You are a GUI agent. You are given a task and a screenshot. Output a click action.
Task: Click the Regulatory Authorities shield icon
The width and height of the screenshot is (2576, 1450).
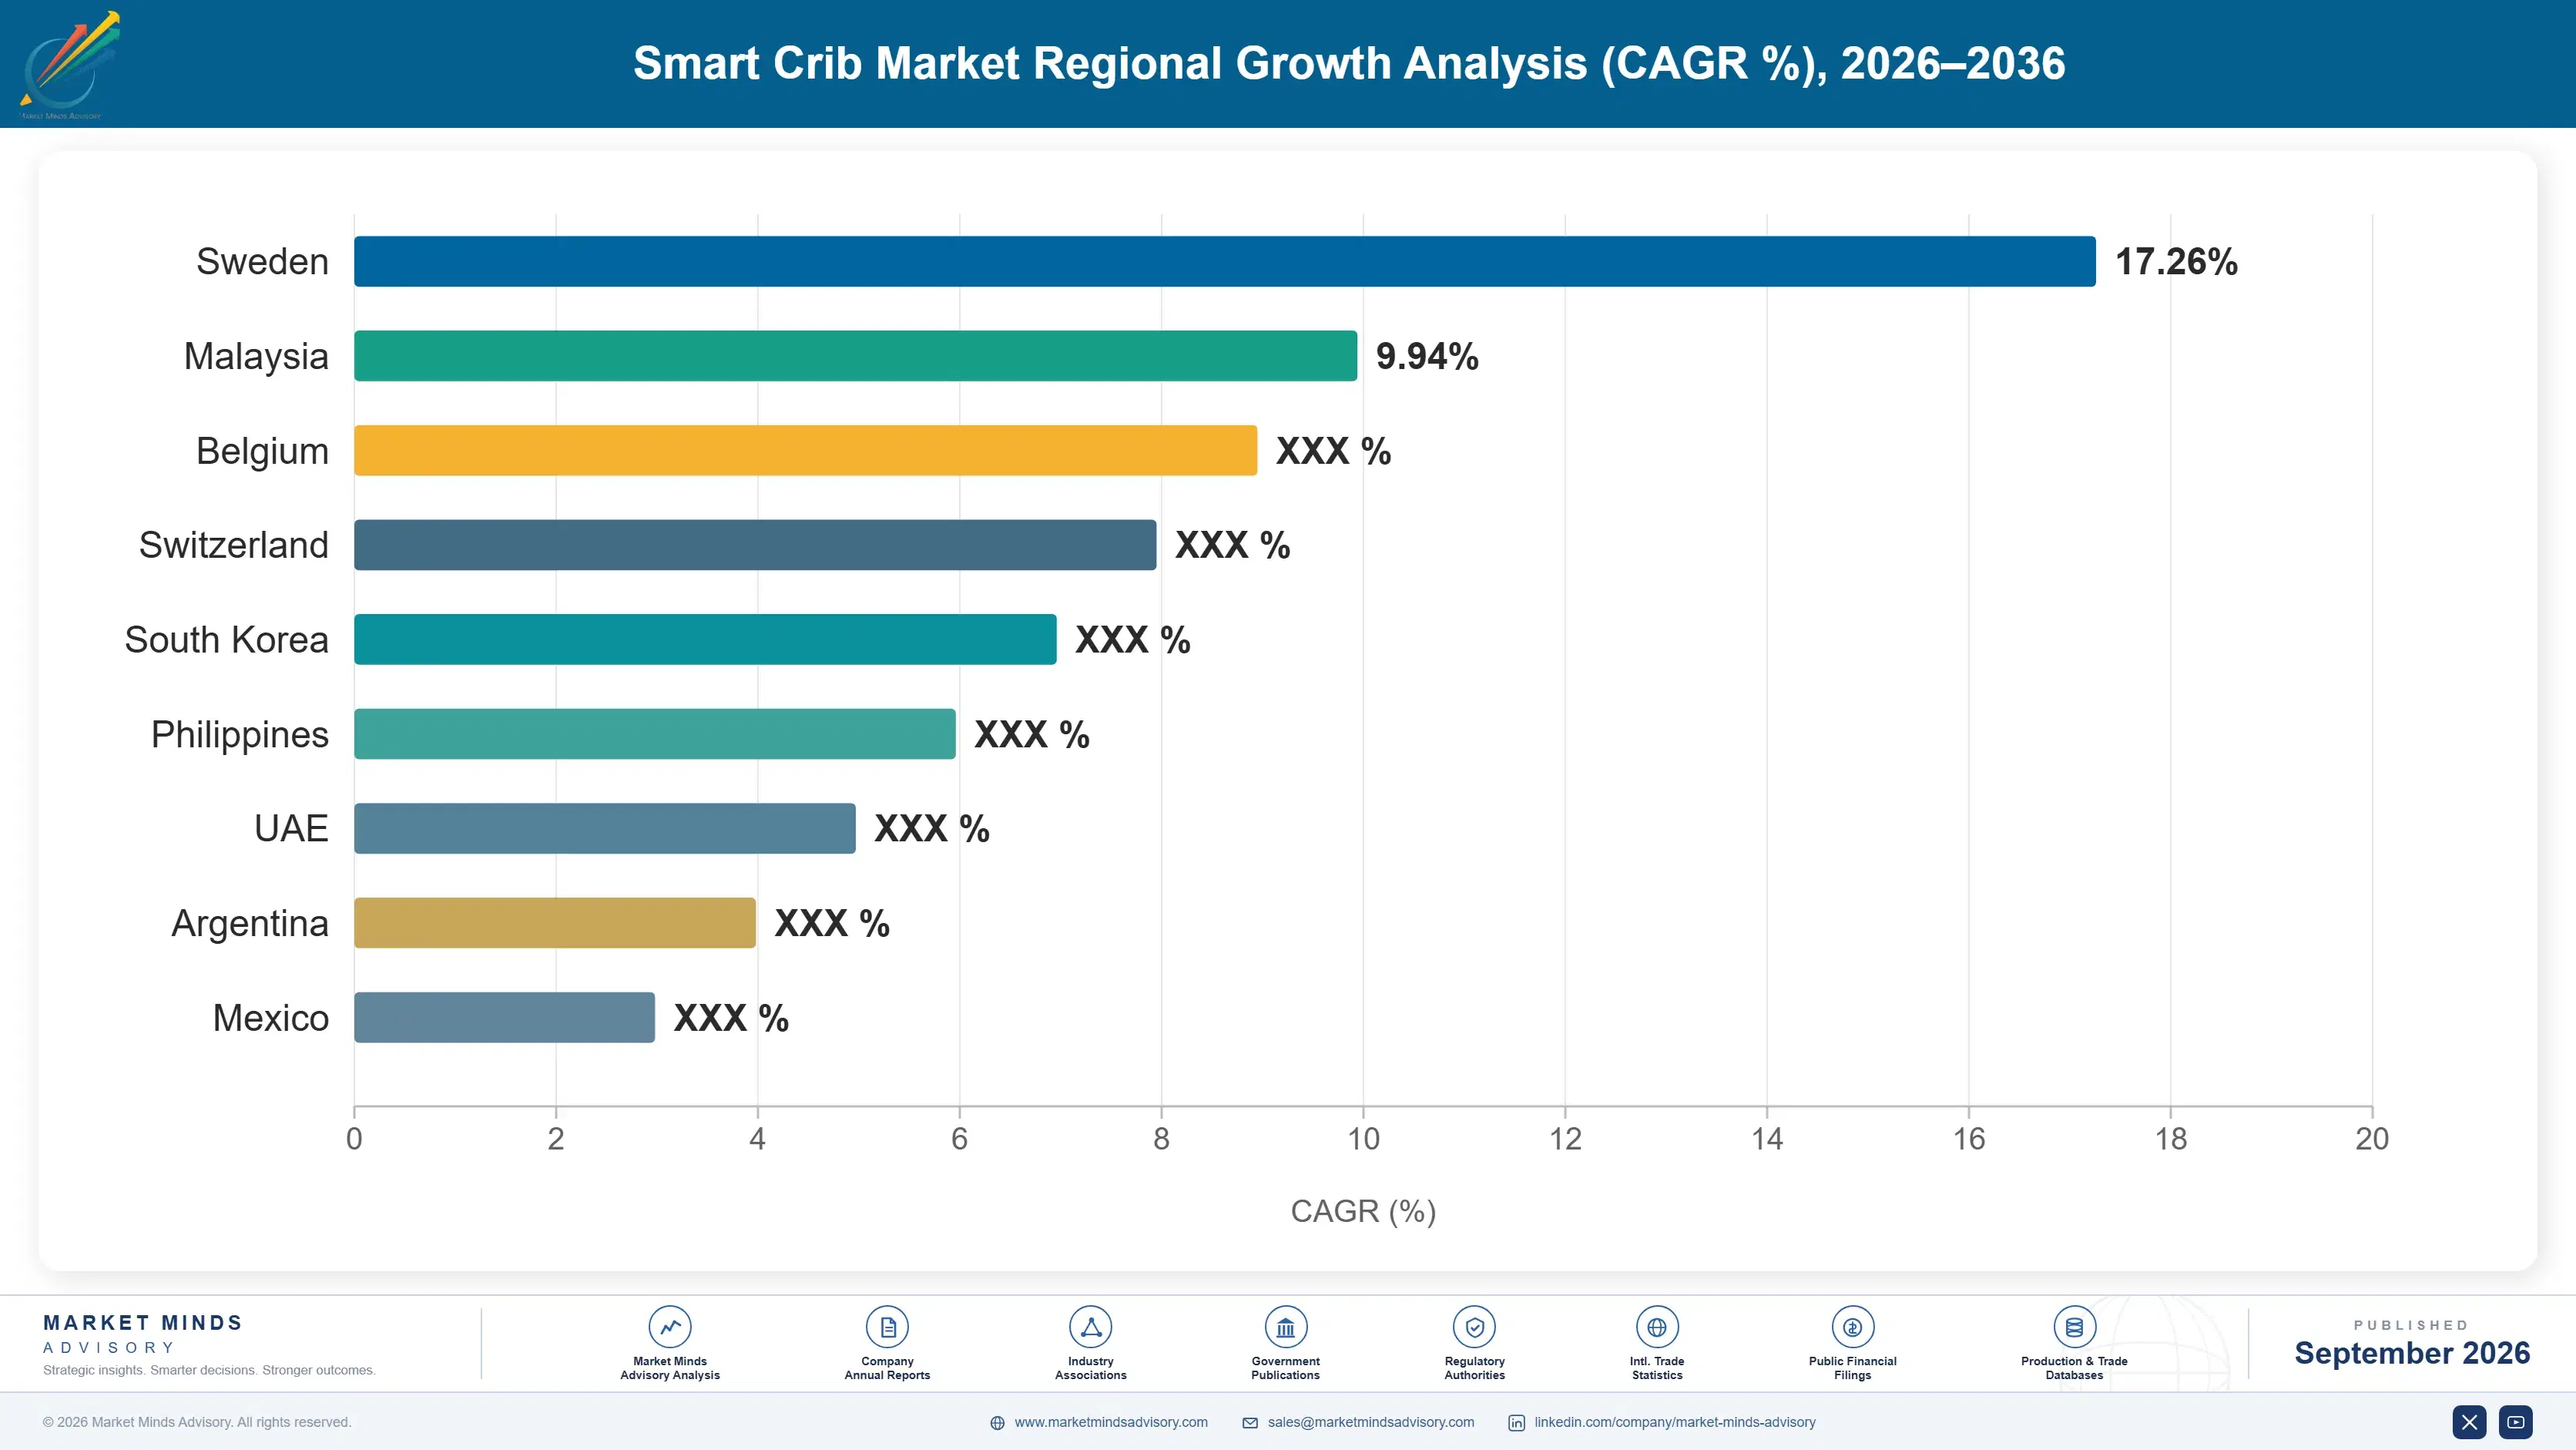(x=1475, y=1327)
